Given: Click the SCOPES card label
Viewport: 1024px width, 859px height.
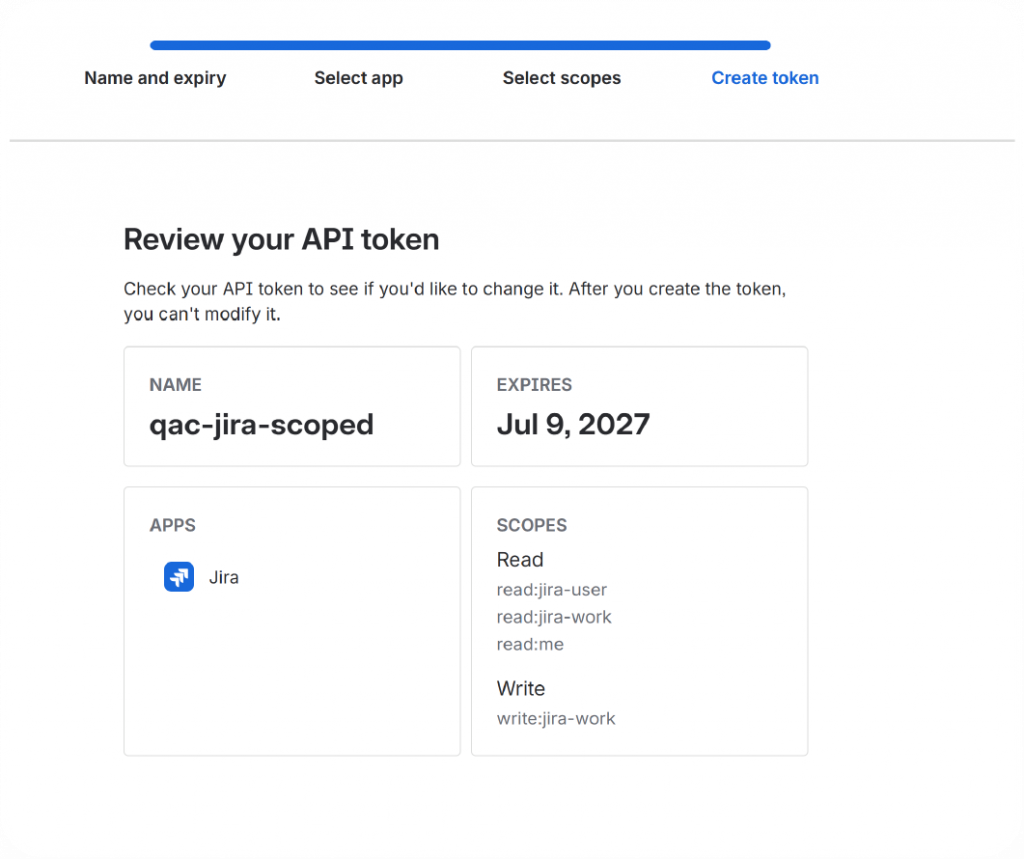Looking at the screenshot, I should (x=532, y=525).
